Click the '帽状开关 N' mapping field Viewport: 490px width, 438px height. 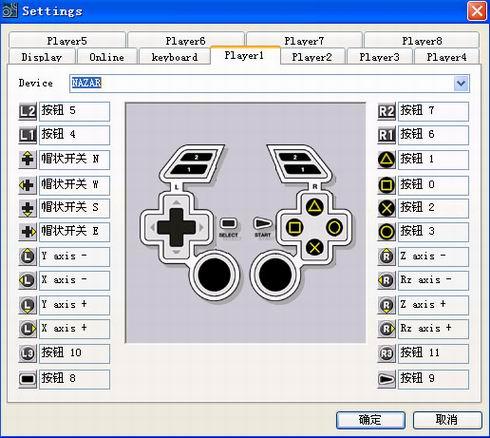74,159
